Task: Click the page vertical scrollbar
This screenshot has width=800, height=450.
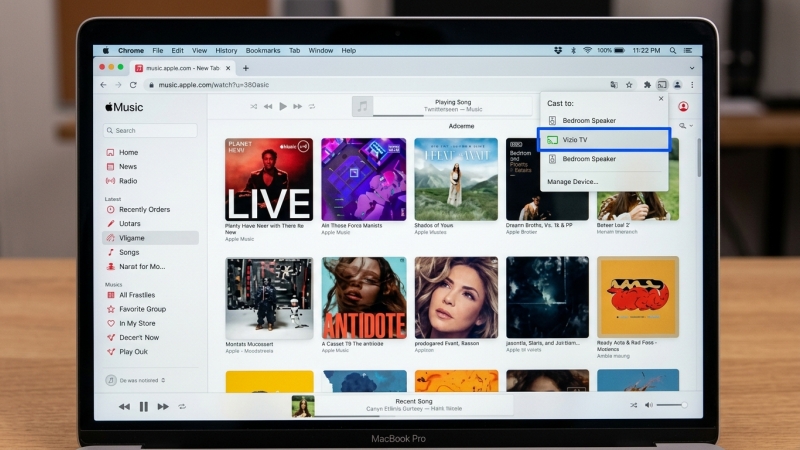Action: 698,157
